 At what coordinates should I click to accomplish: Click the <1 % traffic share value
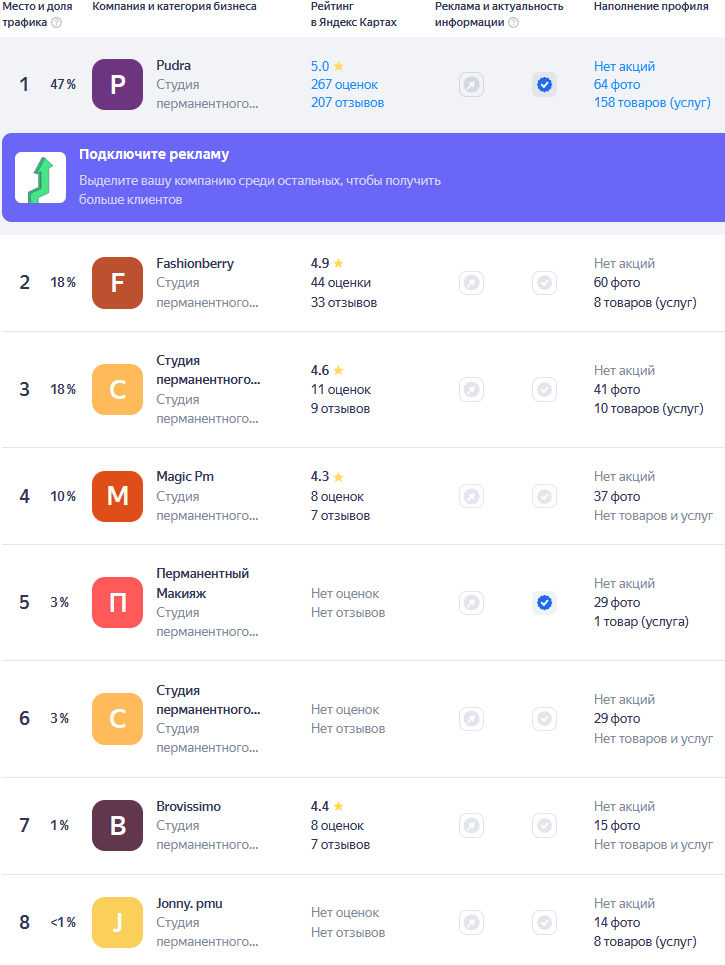coord(63,923)
